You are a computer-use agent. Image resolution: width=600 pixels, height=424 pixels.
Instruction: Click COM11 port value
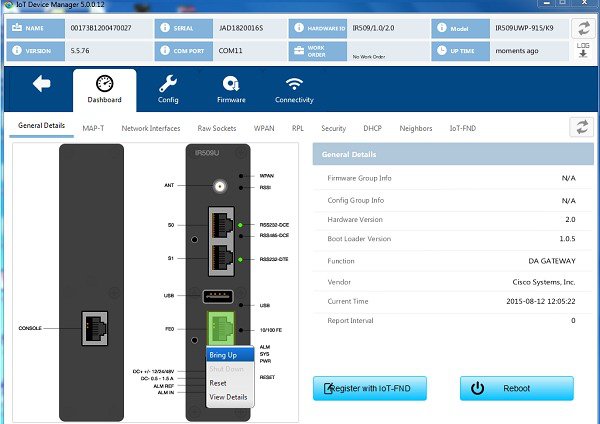(230, 51)
